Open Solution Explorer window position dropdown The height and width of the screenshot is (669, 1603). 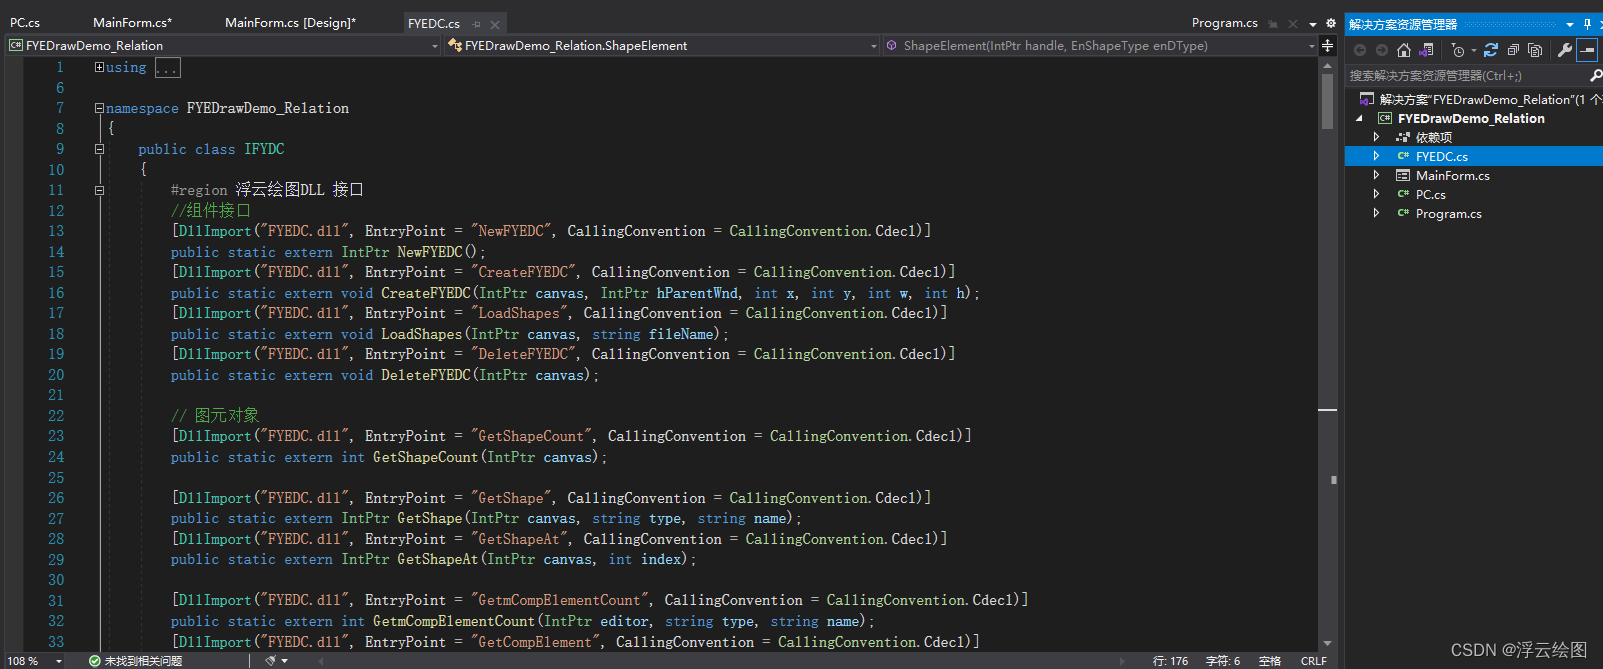(1570, 24)
